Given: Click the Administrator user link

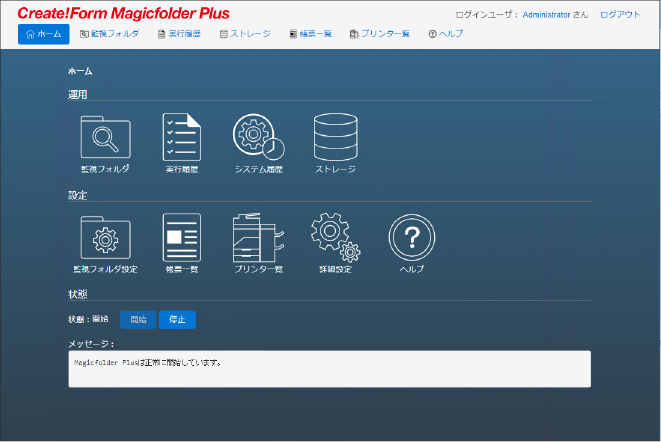Looking at the screenshot, I should pos(546,15).
